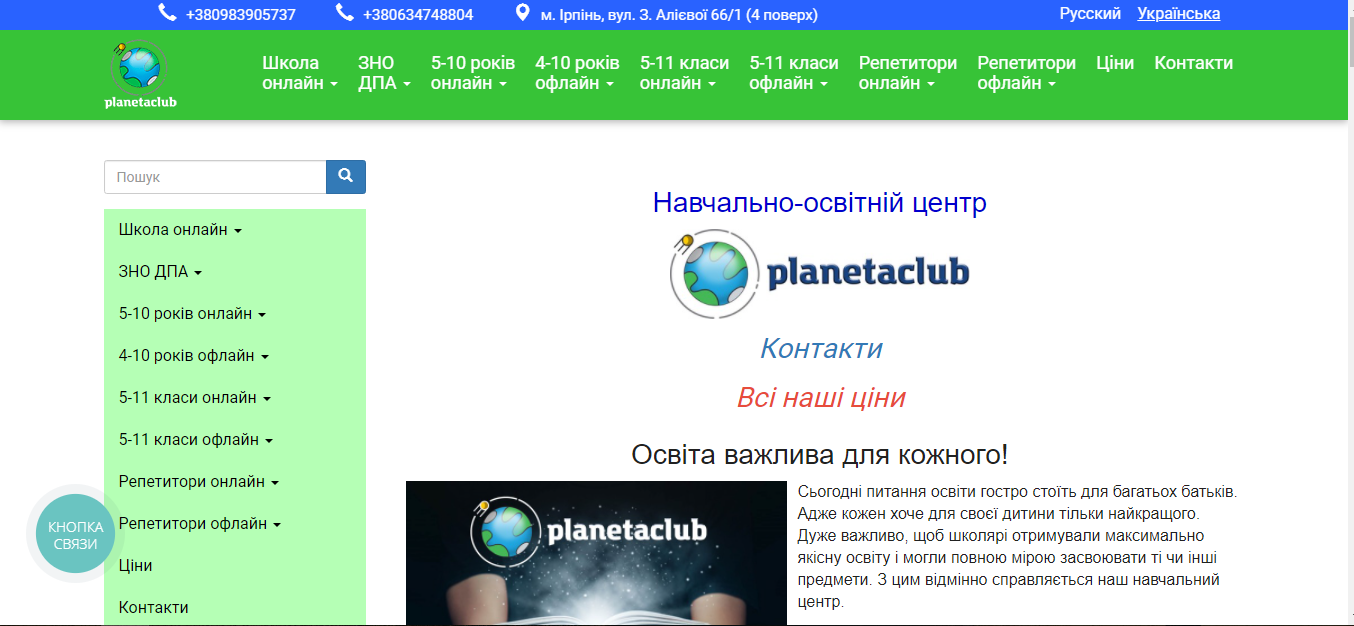
Task: Switch language to Русский
Action: [1090, 14]
